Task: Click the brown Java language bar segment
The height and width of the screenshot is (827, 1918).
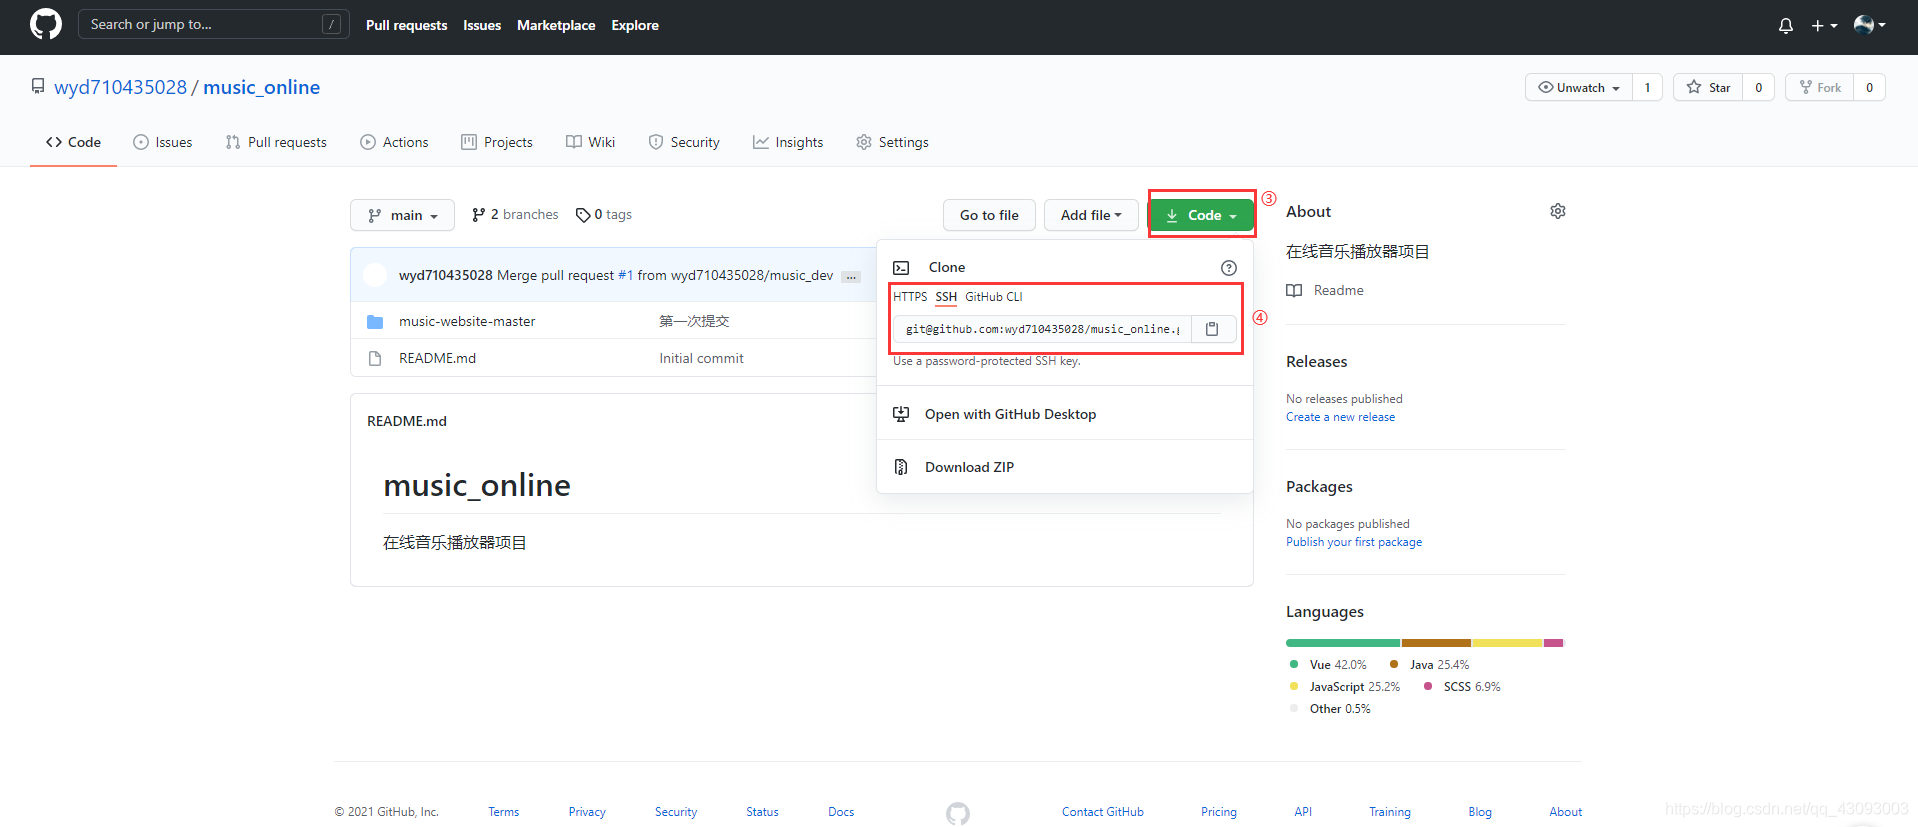Action: (1436, 643)
